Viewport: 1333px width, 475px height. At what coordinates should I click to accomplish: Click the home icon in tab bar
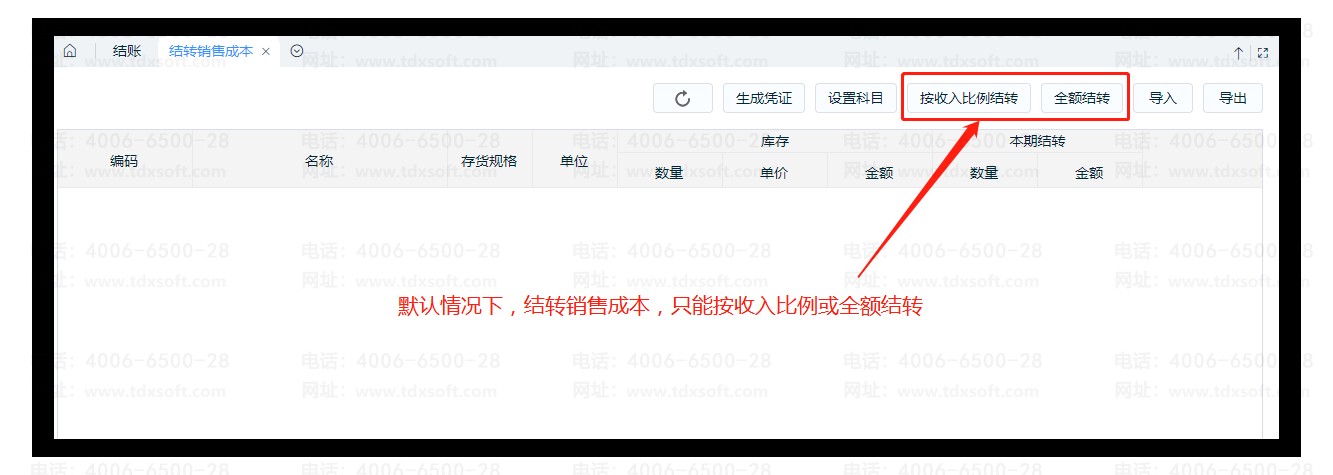(70, 52)
